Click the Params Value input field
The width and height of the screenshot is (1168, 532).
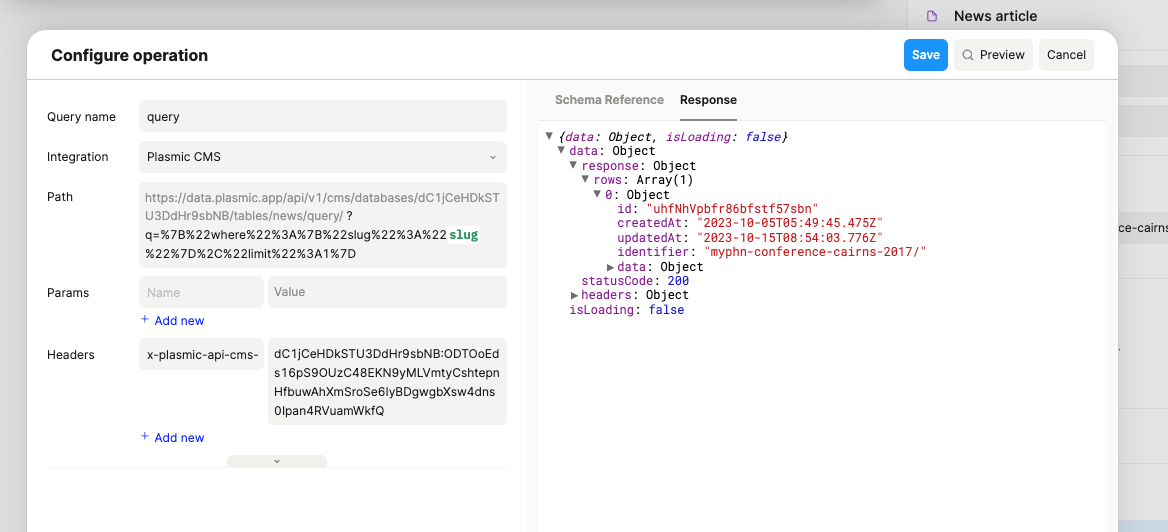point(386,292)
